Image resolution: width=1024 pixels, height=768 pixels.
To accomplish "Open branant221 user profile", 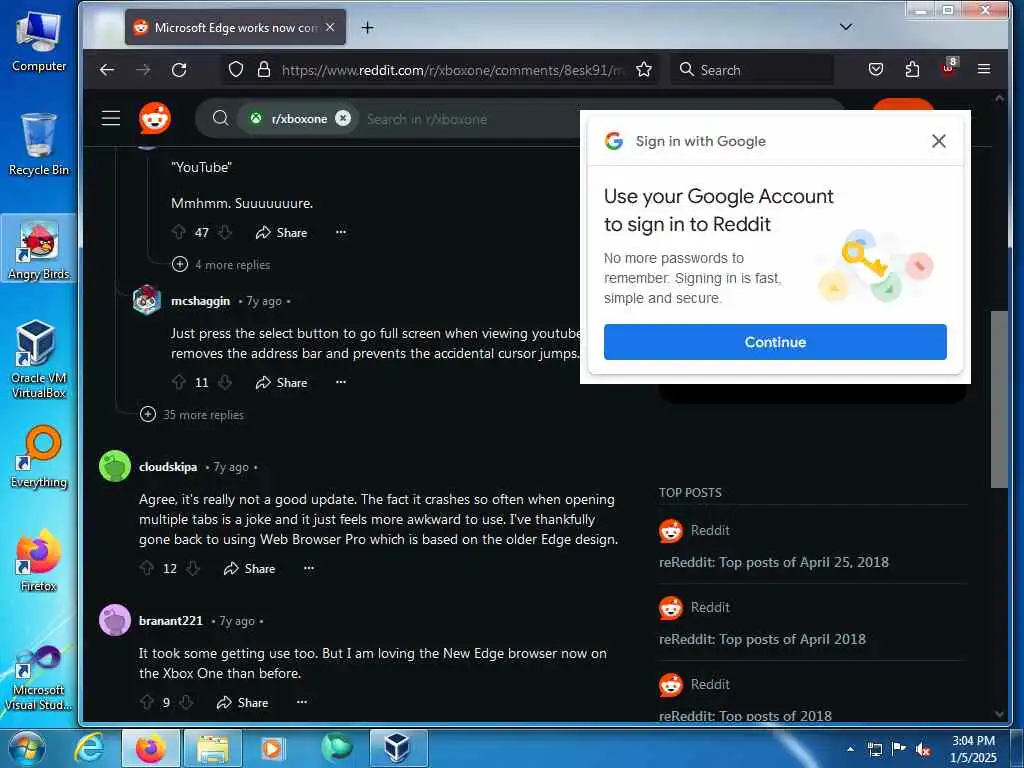I will (171, 621).
